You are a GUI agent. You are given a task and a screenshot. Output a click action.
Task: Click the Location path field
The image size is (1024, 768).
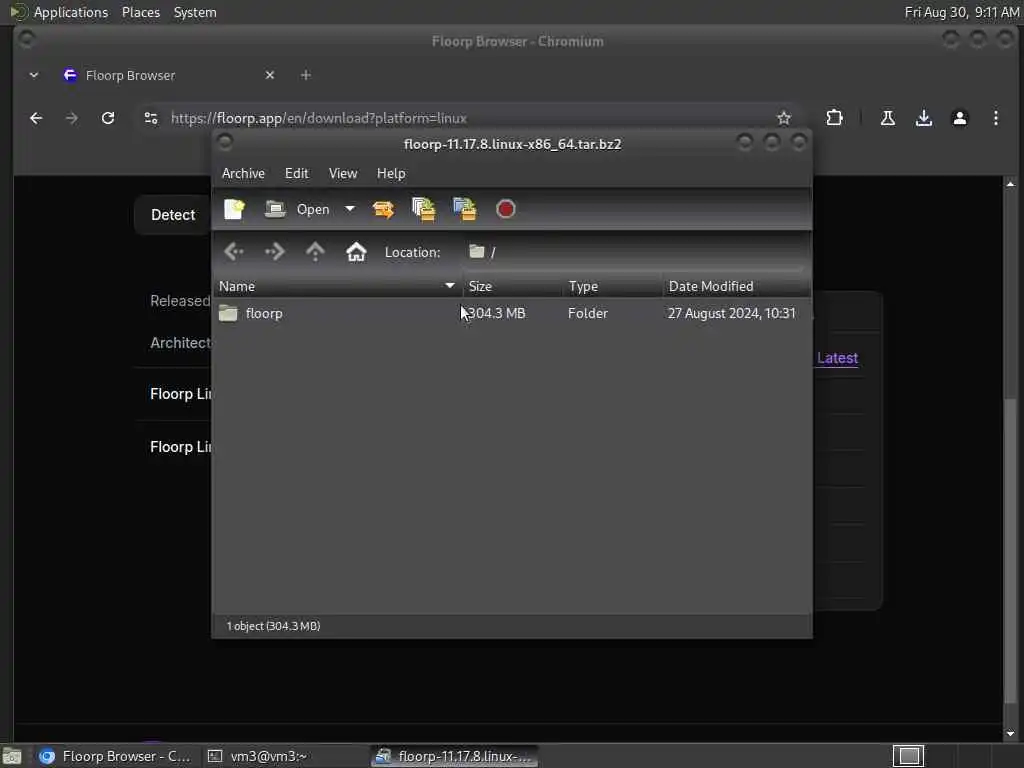coord(635,252)
